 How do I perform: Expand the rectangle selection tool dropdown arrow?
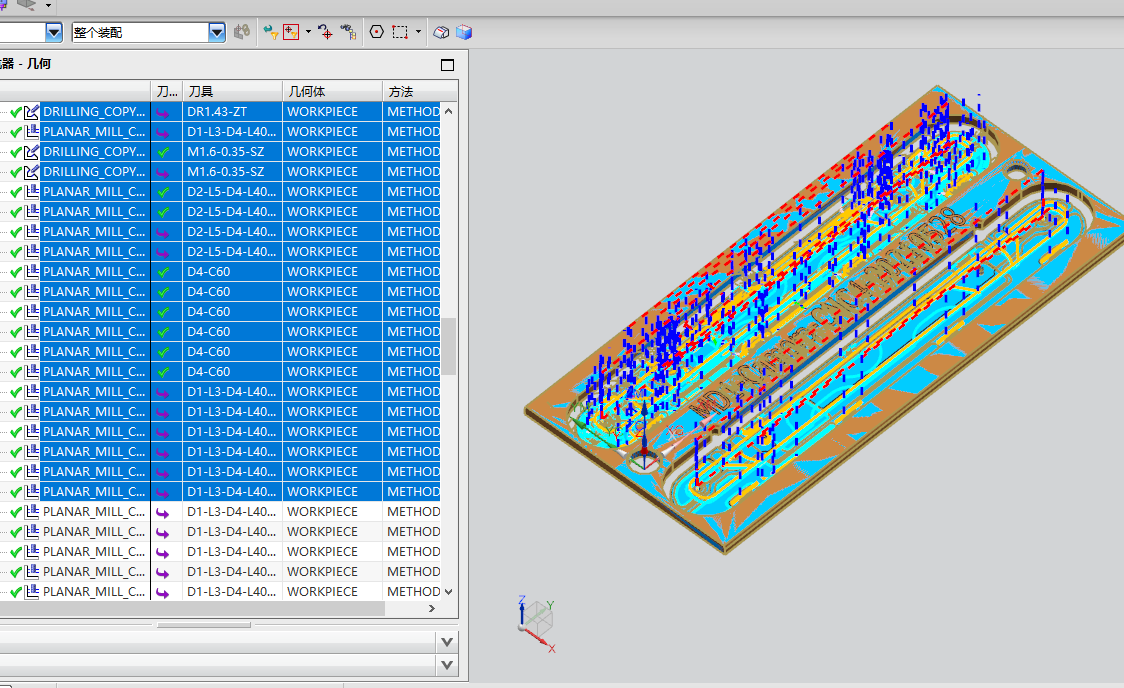(418, 32)
